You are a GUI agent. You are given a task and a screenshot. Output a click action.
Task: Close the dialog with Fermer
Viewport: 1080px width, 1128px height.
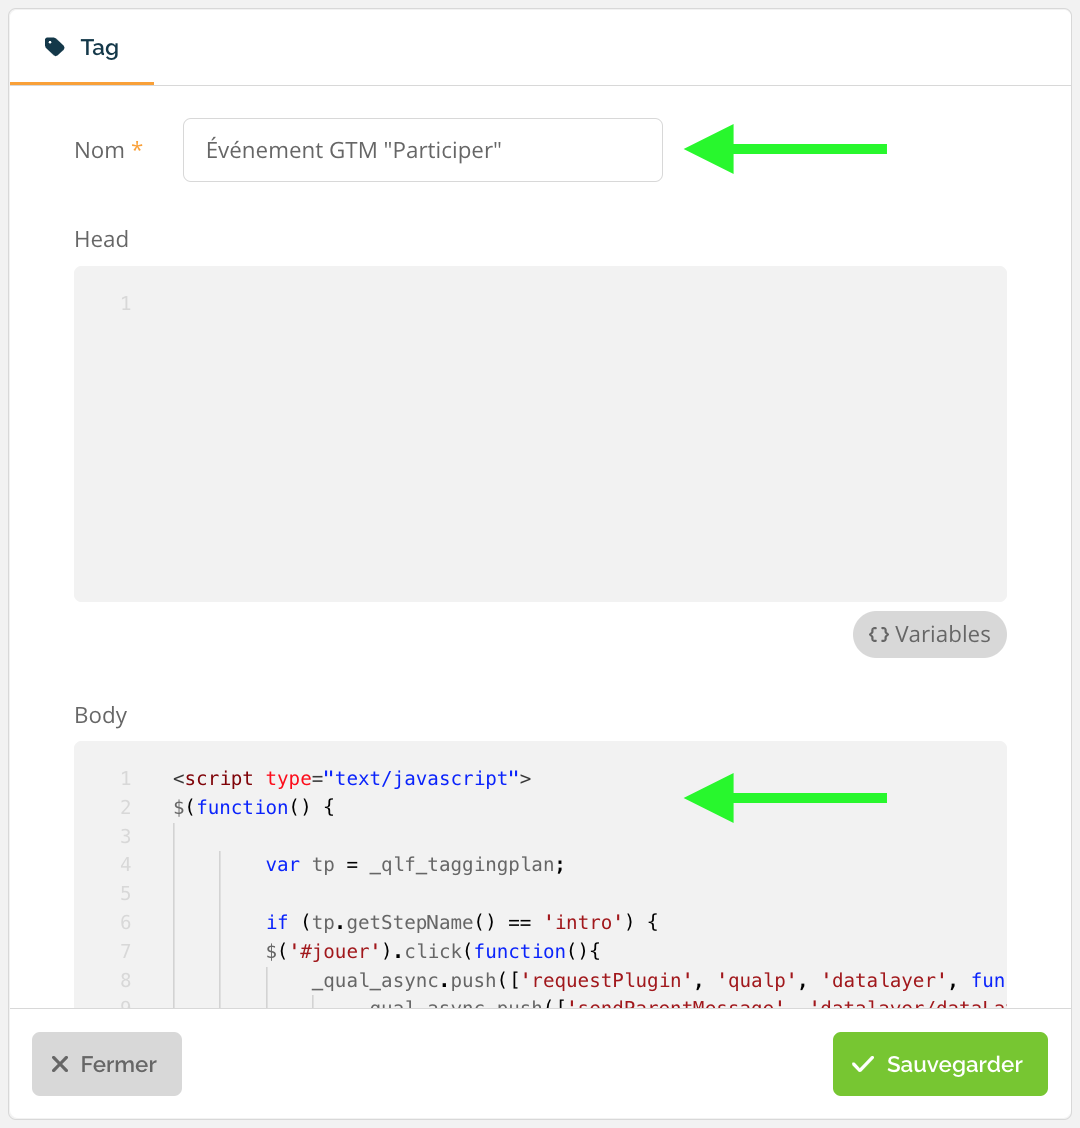pyautogui.click(x=106, y=1064)
